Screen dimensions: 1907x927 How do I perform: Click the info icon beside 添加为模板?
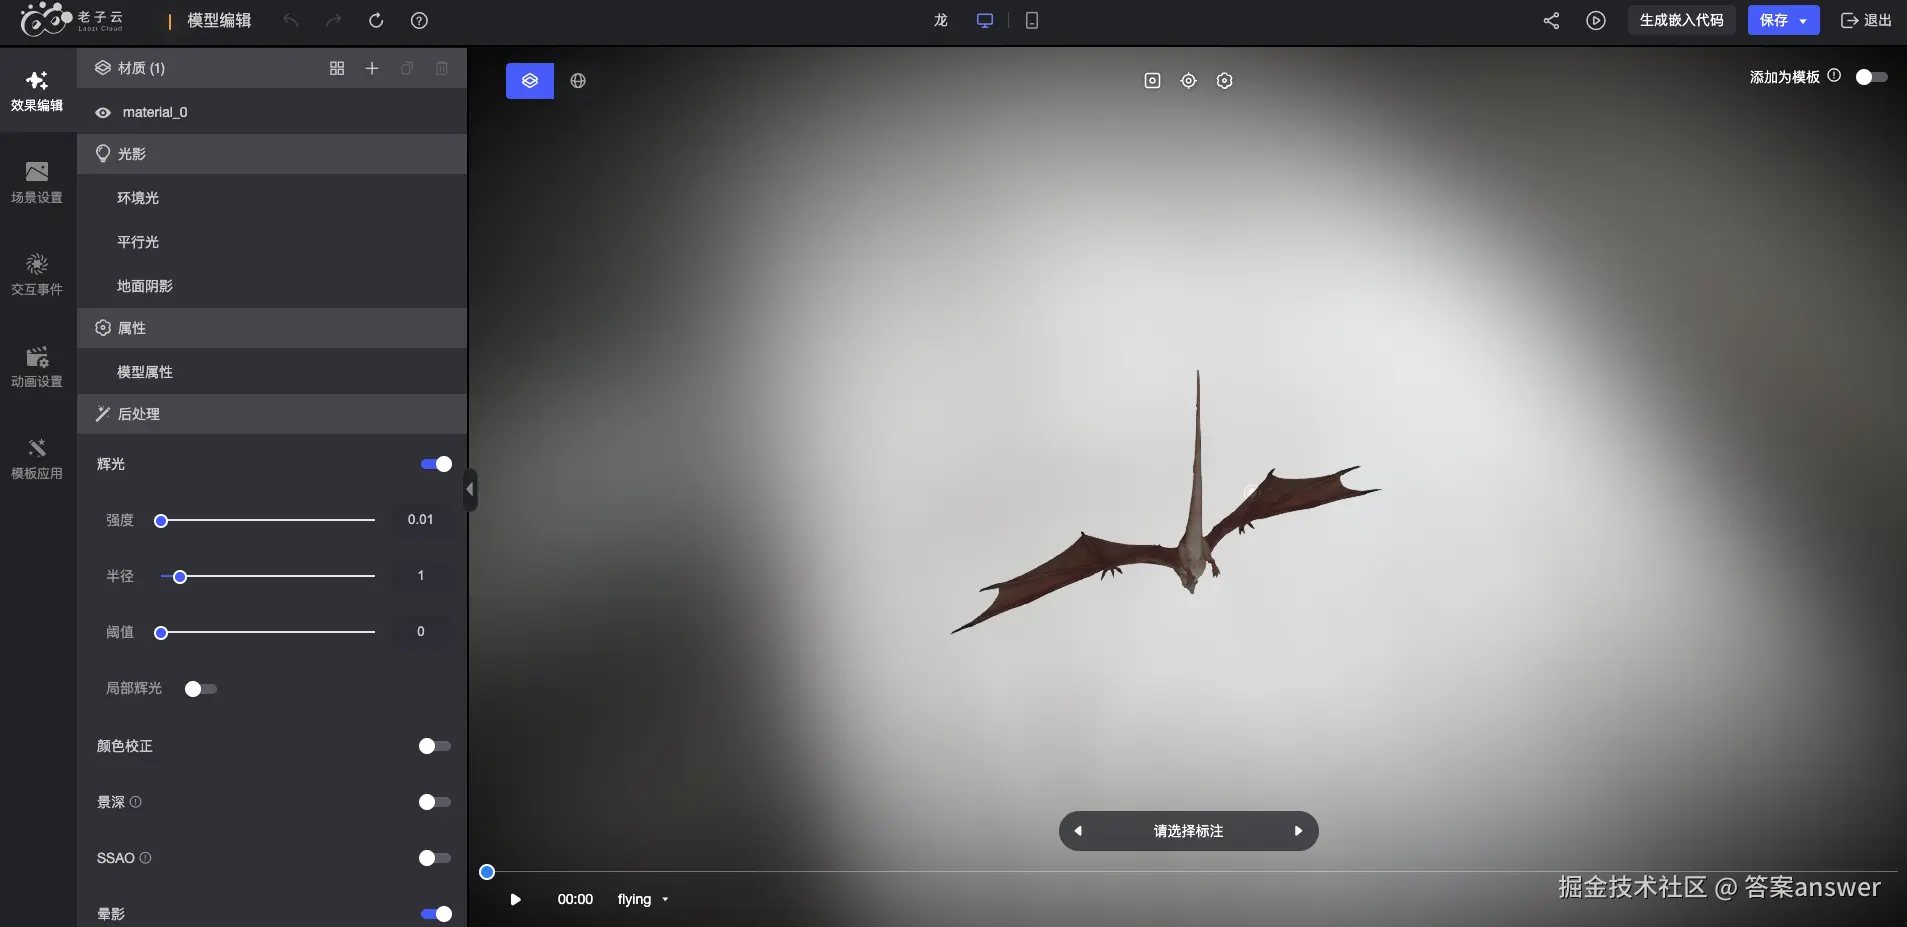click(1834, 75)
